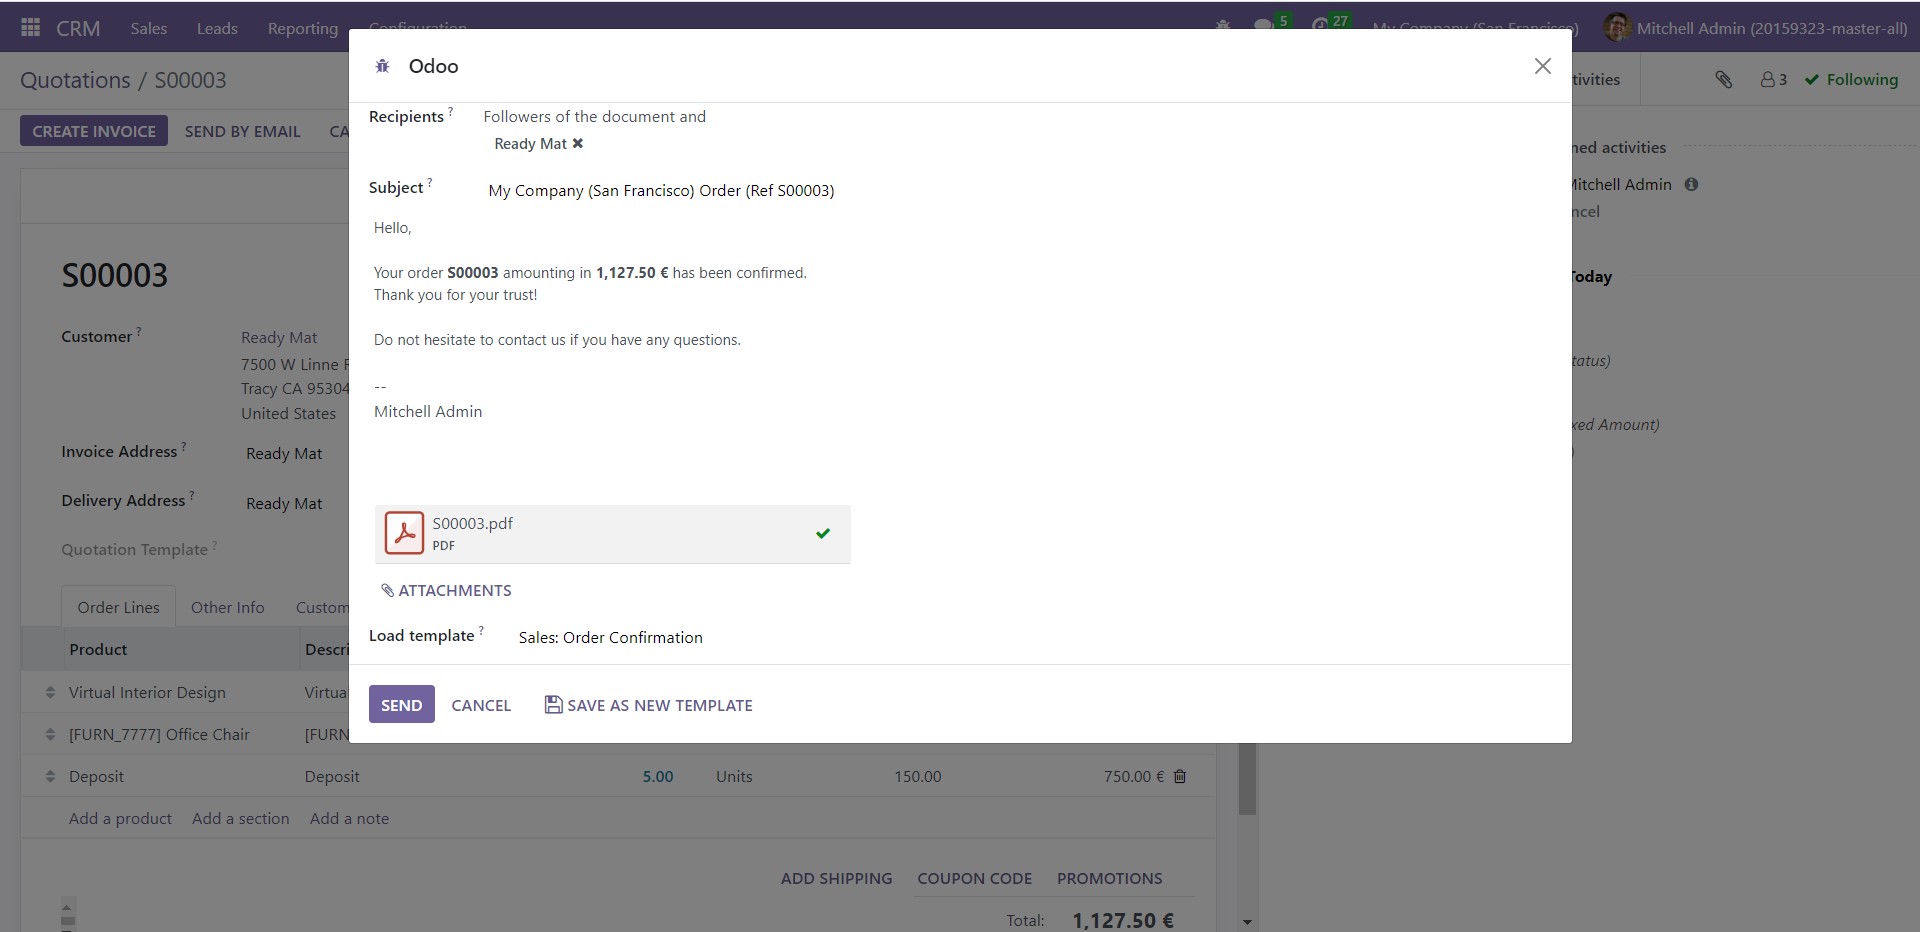1920x932 pixels.
Task: Open the Leads menu
Action: click(x=217, y=28)
